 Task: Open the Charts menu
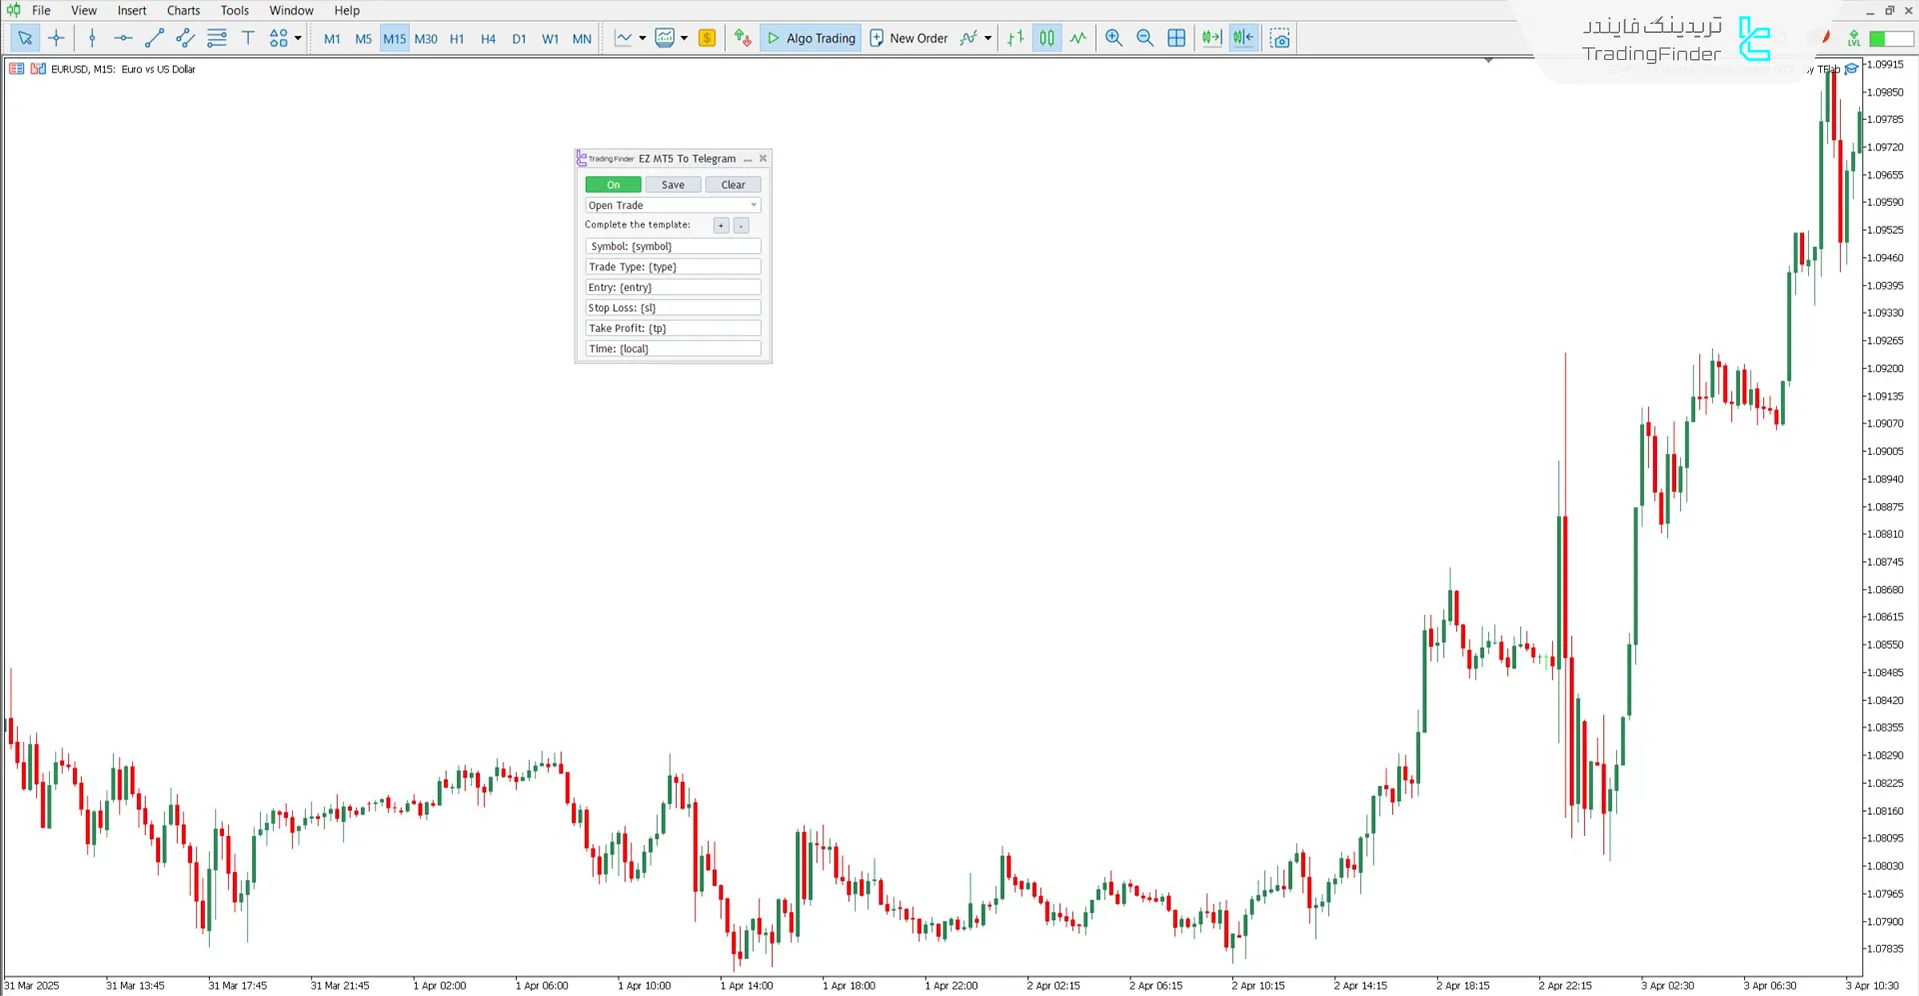click(183, 10)
